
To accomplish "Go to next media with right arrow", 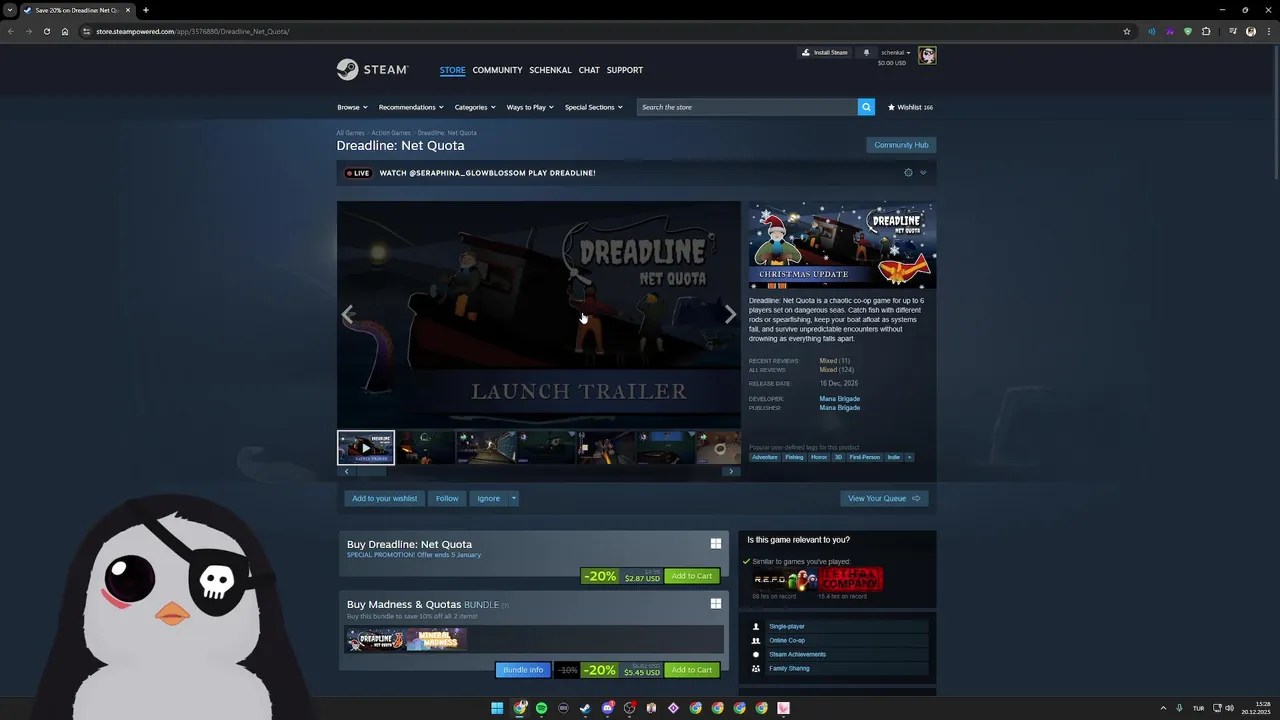I will [x=730, y=314].
